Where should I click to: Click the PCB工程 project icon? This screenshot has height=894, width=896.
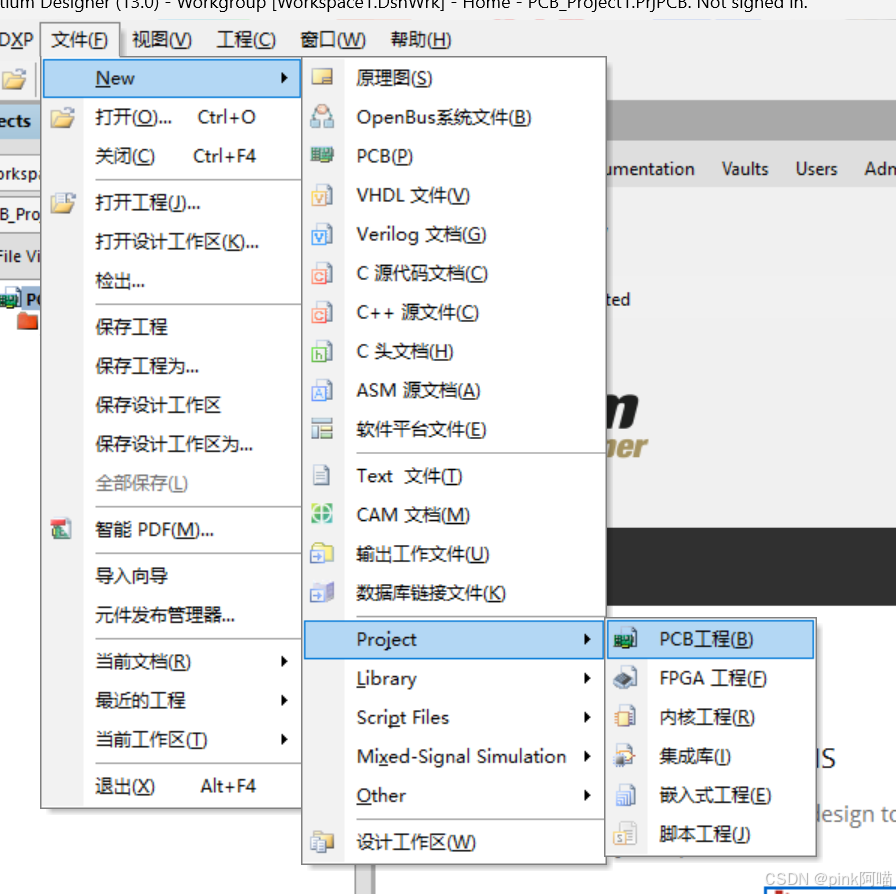coord(625,638)
